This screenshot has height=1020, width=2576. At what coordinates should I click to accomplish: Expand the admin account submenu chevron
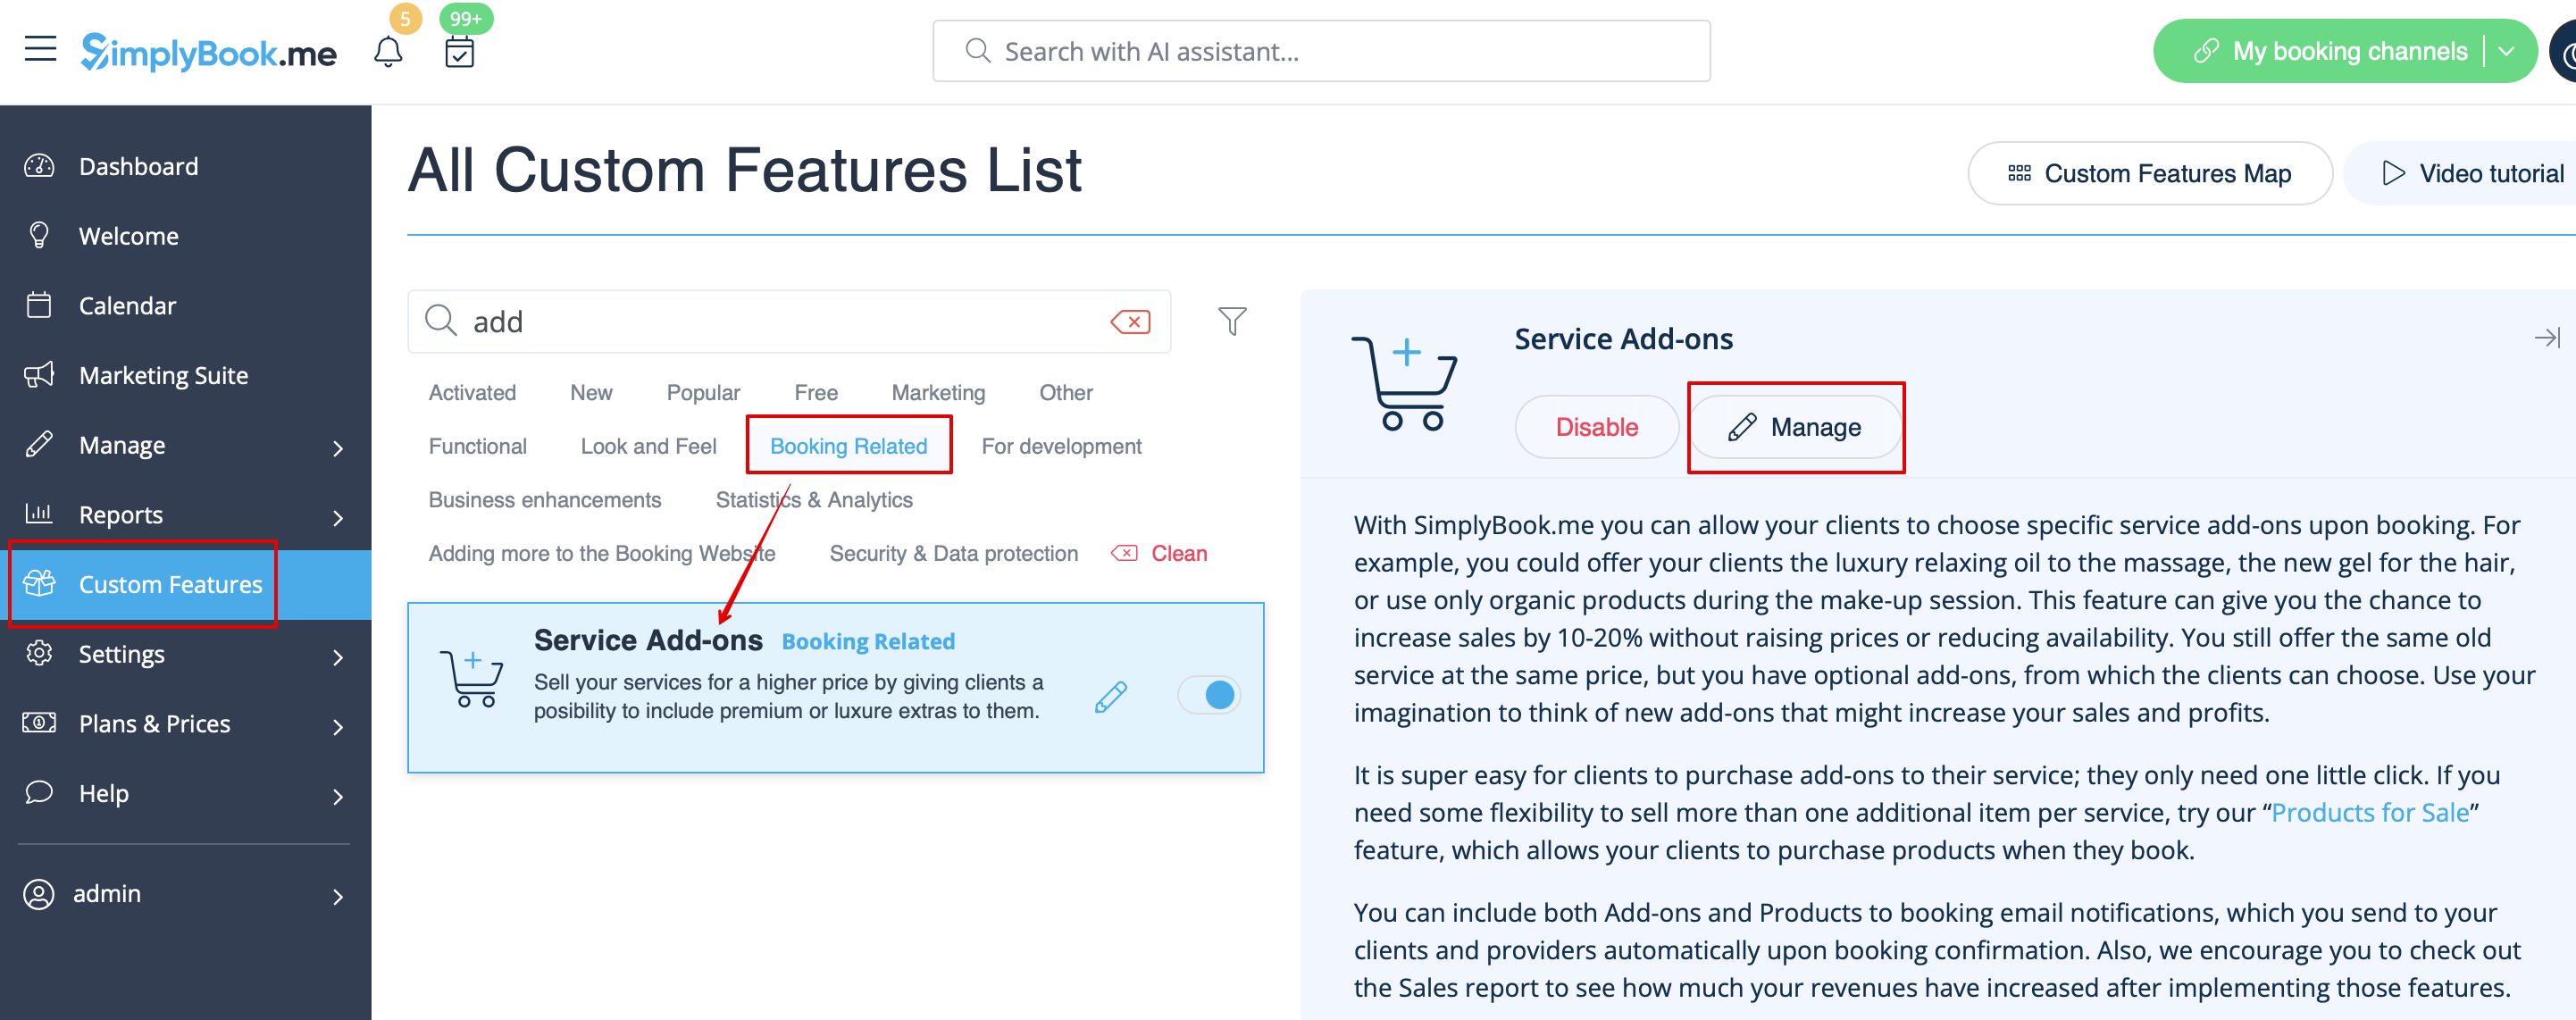338,897
